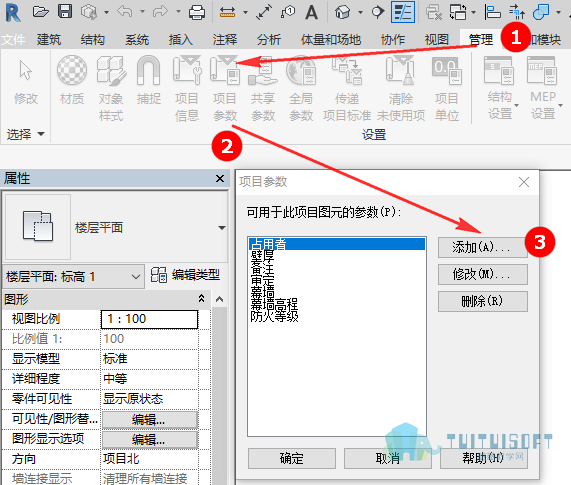Switch to the 注释 ribbon tab

coord(225,39)
